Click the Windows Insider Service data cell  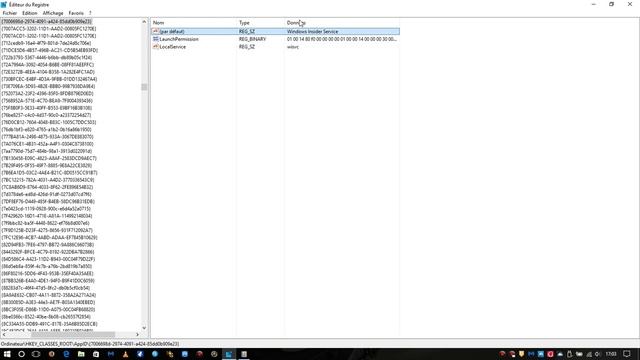312,31
